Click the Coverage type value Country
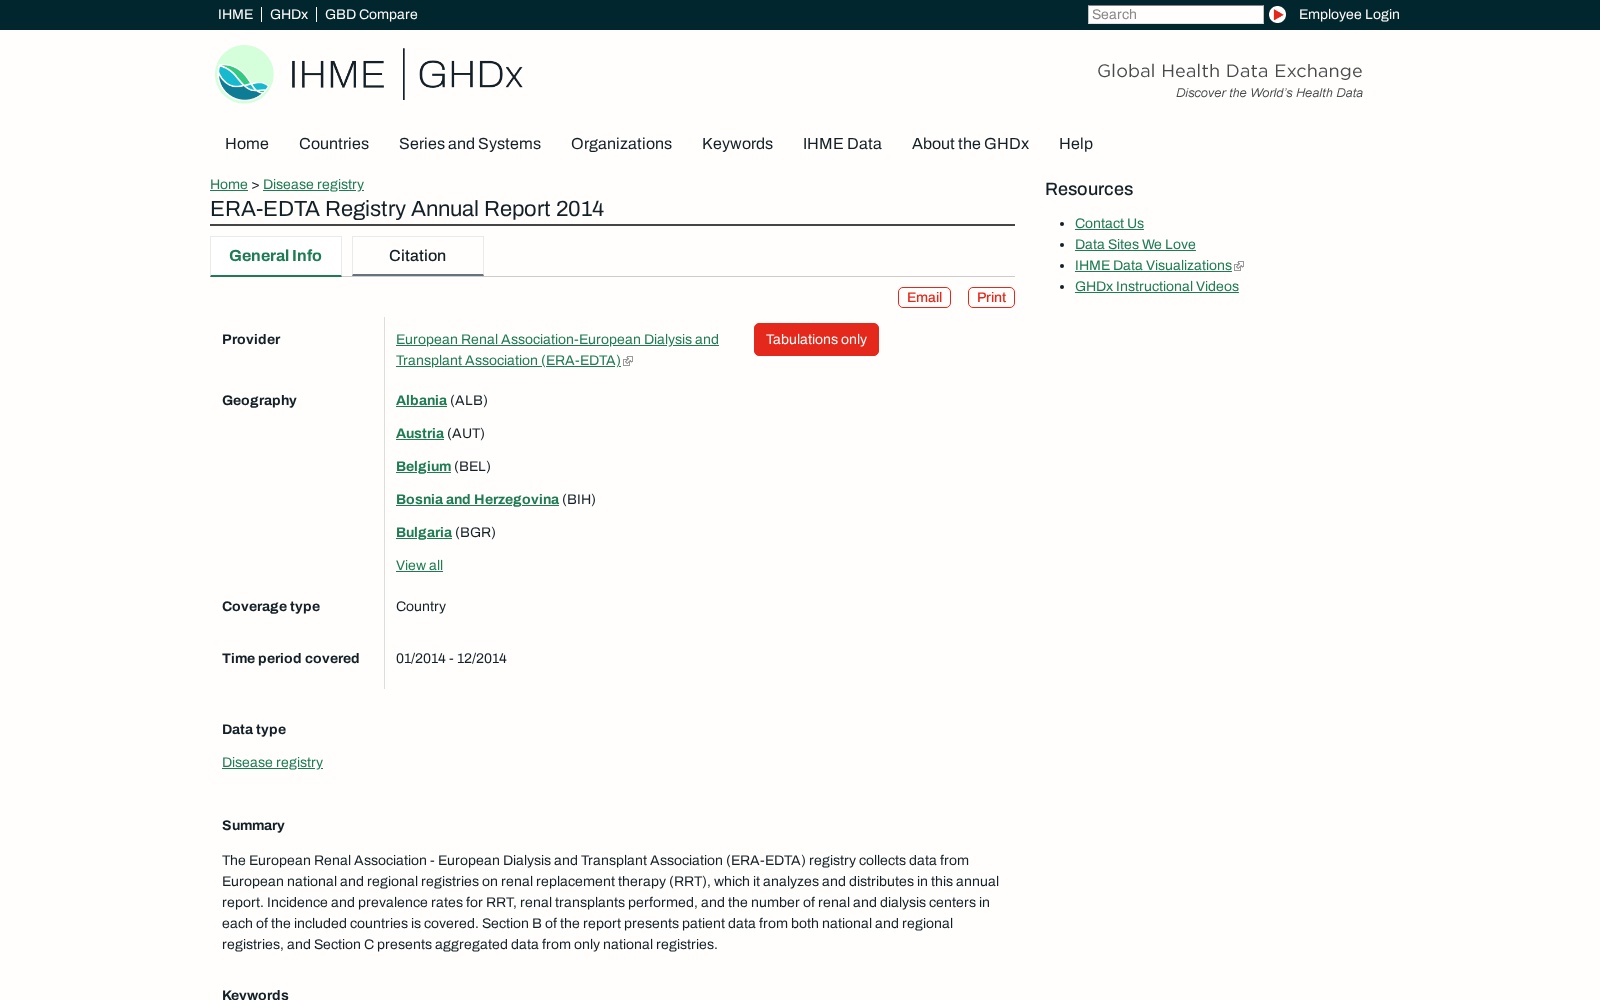The image size is (1600, 1000). 421,607
